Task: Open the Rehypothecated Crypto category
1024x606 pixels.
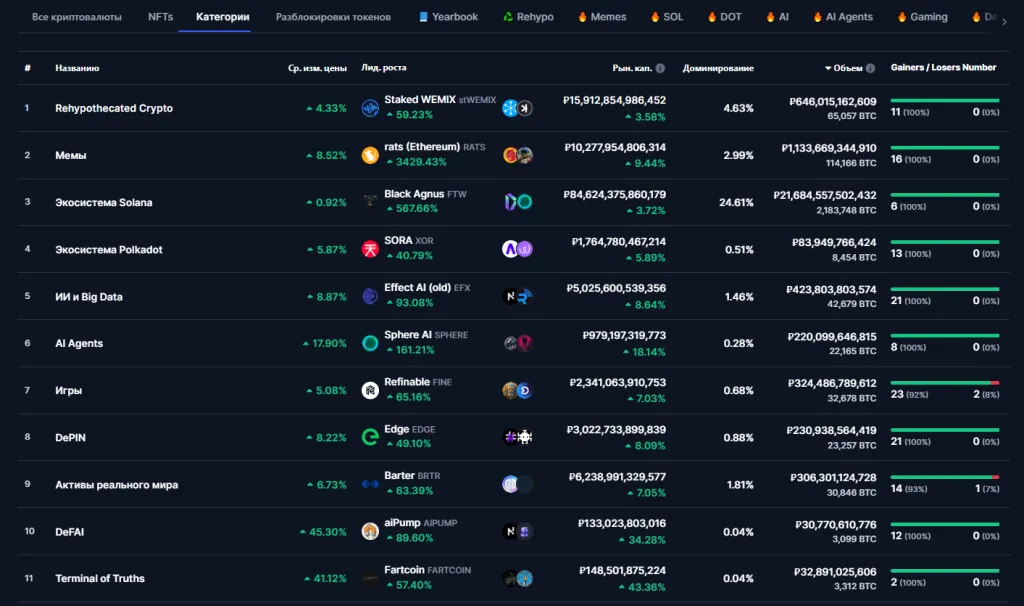Action: tap(114, 108)
